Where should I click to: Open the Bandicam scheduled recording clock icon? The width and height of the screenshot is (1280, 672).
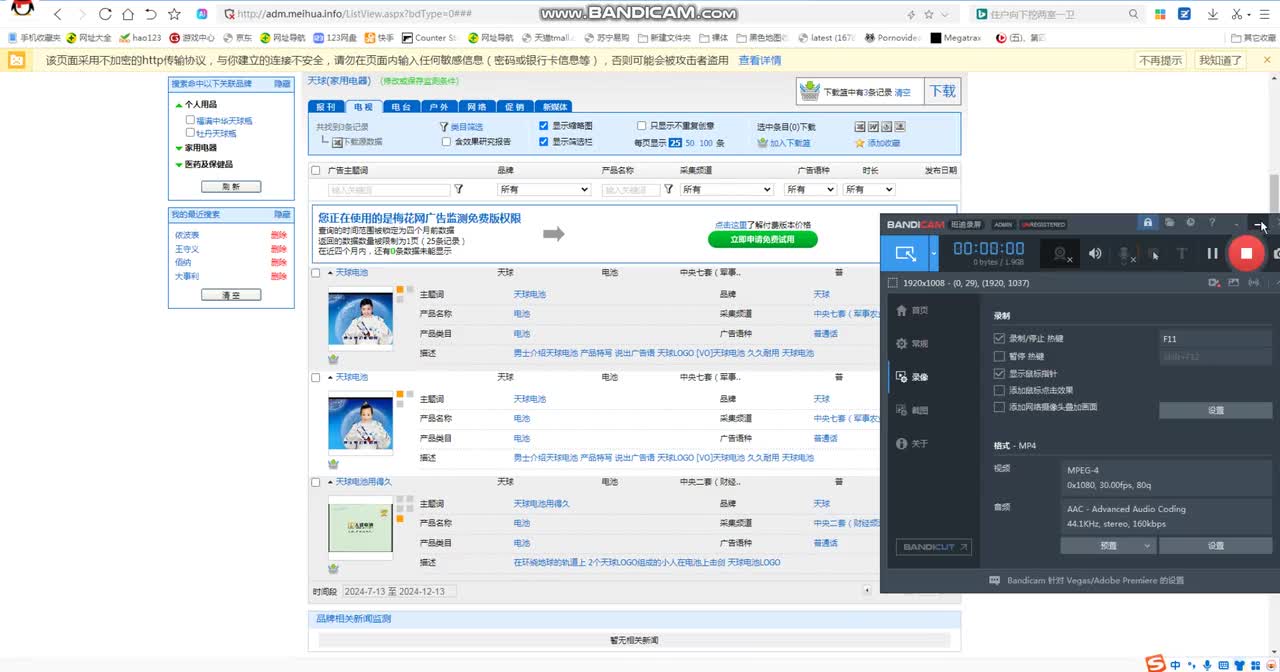[1190, 223]
